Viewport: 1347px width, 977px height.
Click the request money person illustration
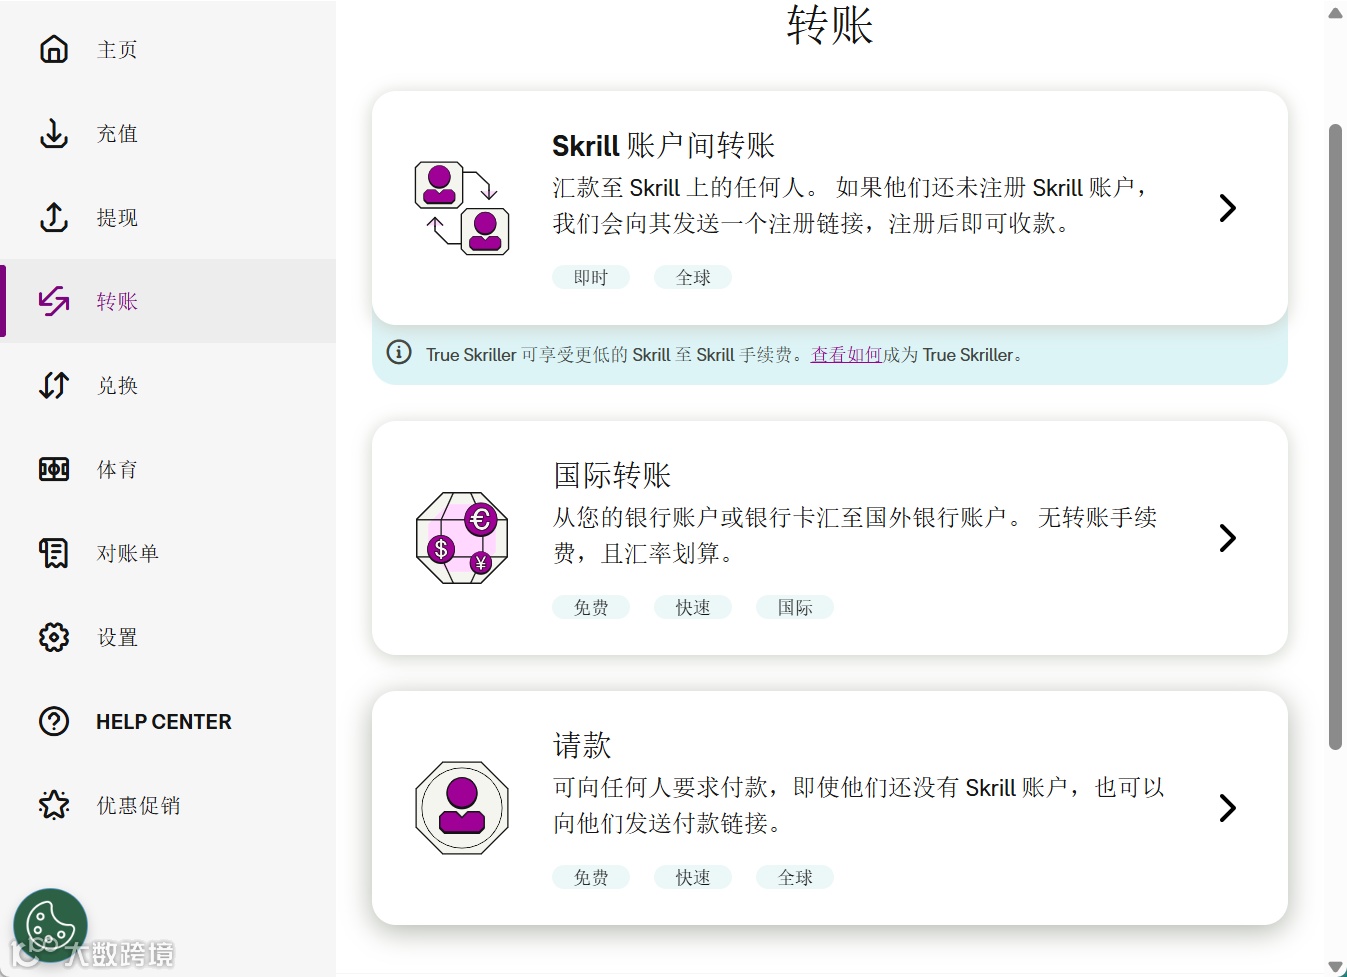coord(462,808)
